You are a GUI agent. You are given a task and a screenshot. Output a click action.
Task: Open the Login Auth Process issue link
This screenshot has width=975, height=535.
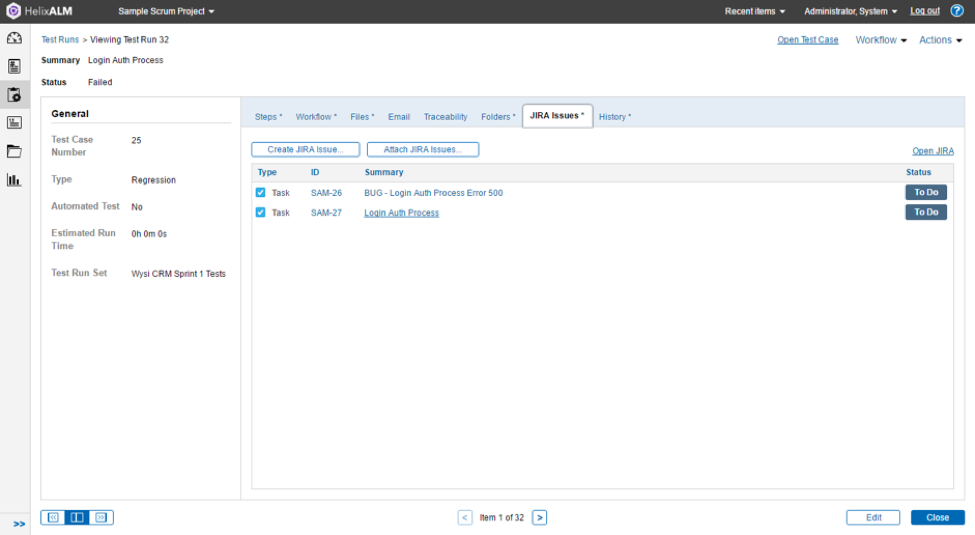tap(401, 213)
